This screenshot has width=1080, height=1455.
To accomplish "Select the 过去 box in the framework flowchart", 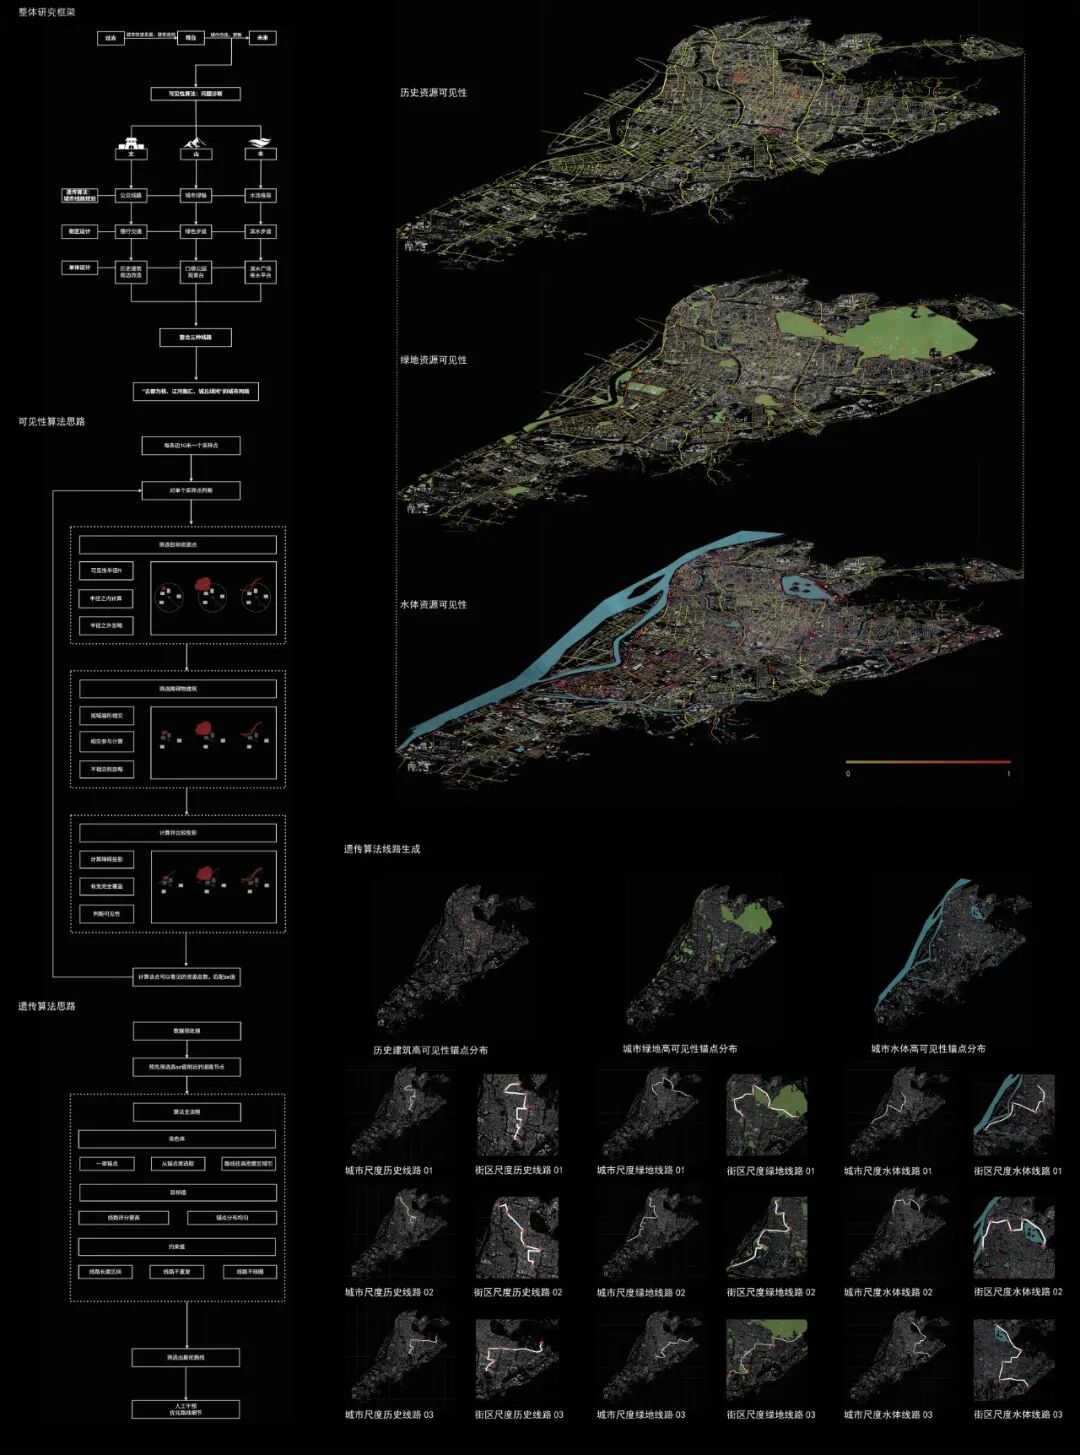I will coord(111,38).
